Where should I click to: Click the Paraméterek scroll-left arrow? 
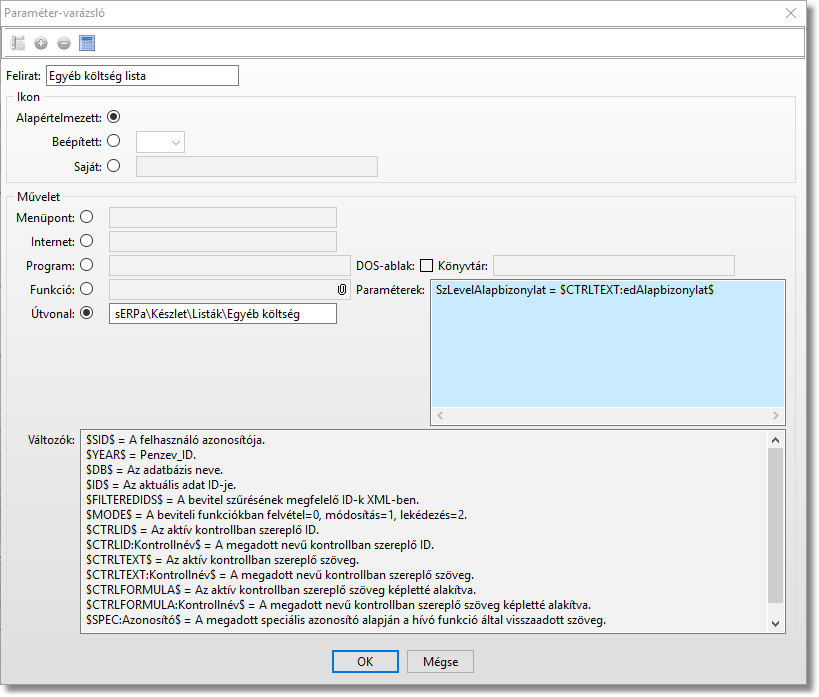(440, 415)
